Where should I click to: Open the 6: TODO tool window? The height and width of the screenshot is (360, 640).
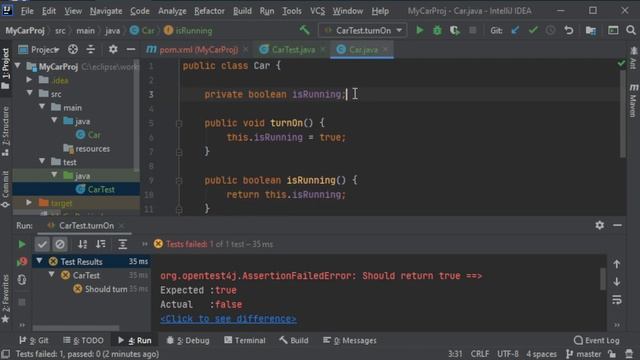click(x=83, y=340)
